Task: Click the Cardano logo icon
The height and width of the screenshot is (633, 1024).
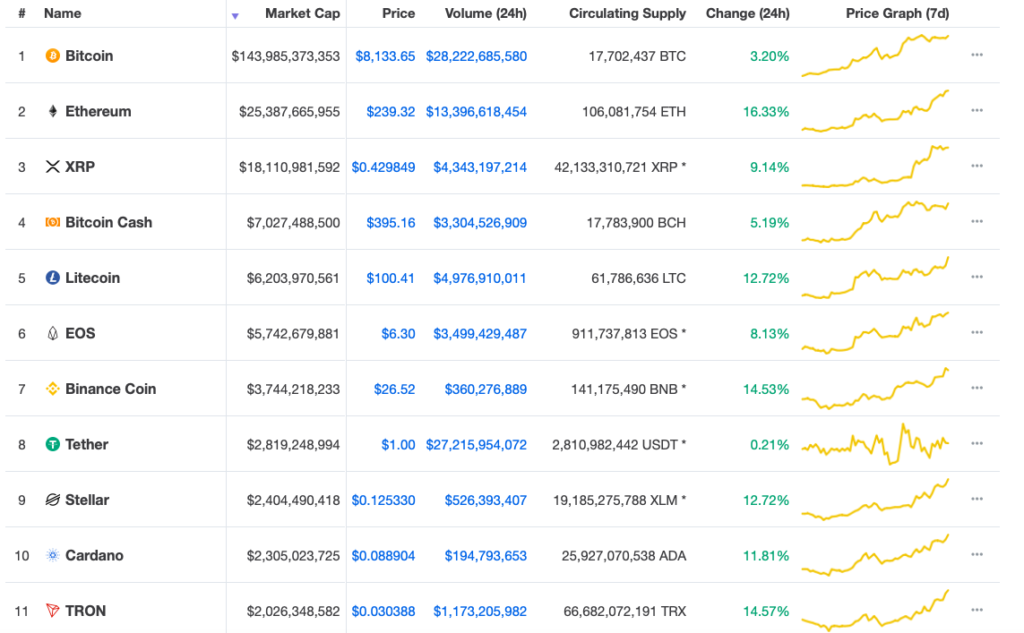Action: 52,555
